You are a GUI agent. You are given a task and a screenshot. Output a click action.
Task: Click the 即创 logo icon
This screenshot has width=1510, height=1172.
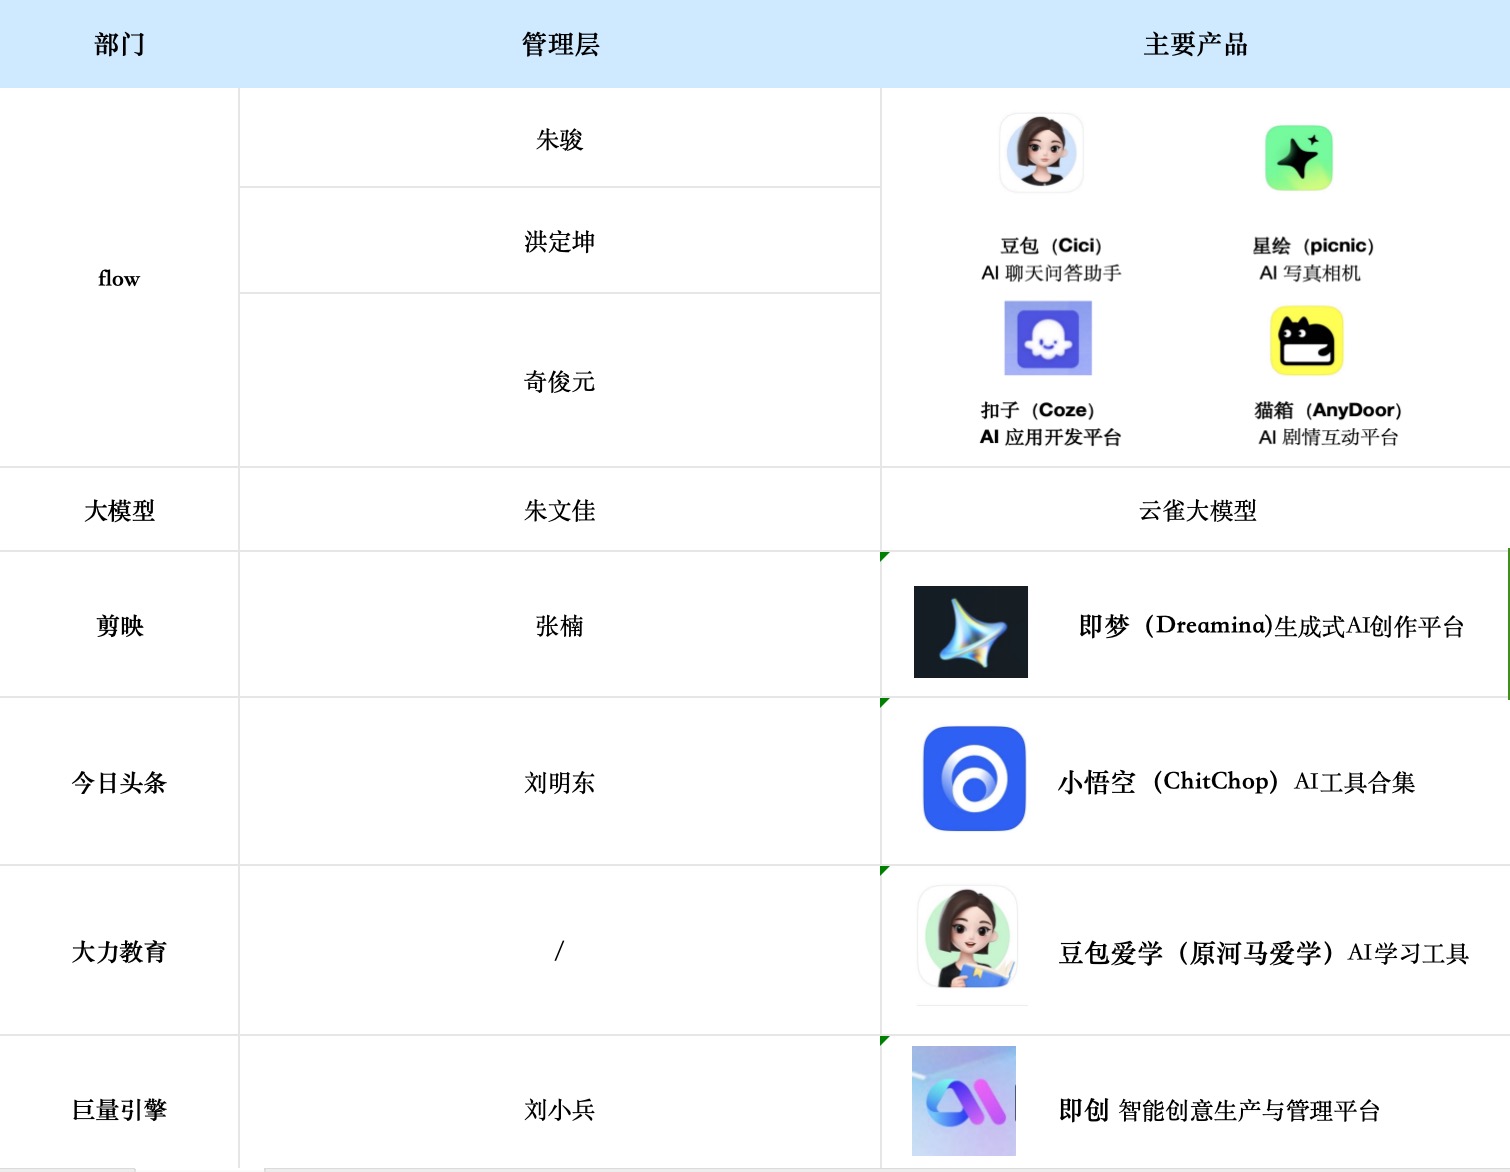pyautogui.click(x=964, y=1101)
